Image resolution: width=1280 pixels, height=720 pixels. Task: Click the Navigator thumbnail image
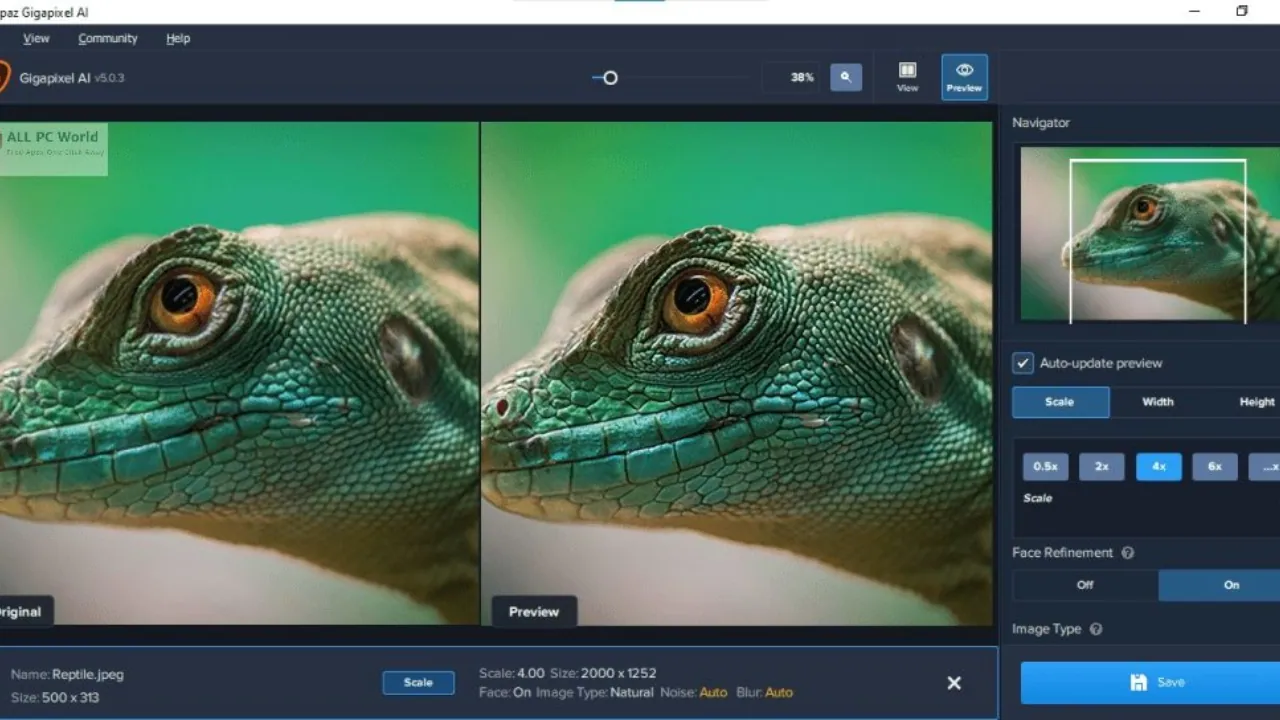(x=1150, y=234)
